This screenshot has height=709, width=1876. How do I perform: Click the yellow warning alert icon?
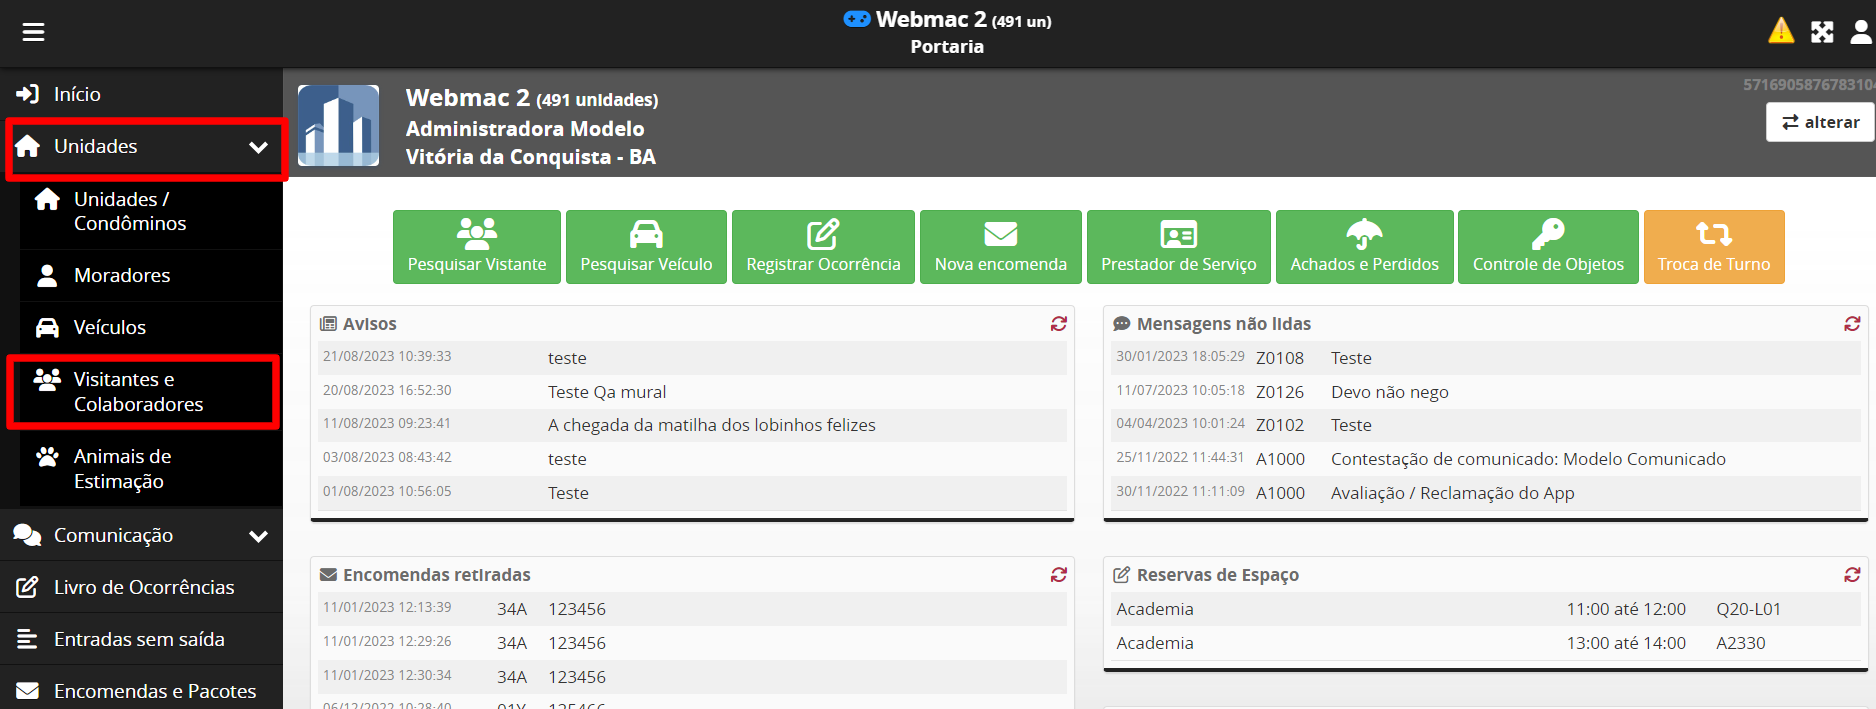(x=1781, y=31)
